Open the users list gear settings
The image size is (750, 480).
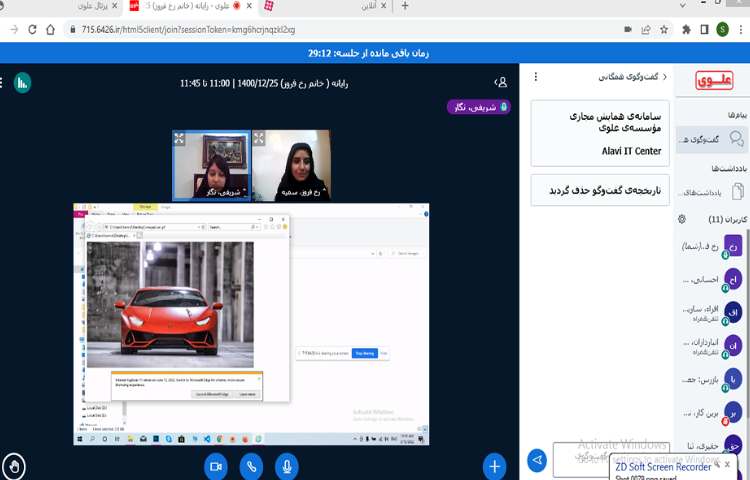(x=682, y=219)
